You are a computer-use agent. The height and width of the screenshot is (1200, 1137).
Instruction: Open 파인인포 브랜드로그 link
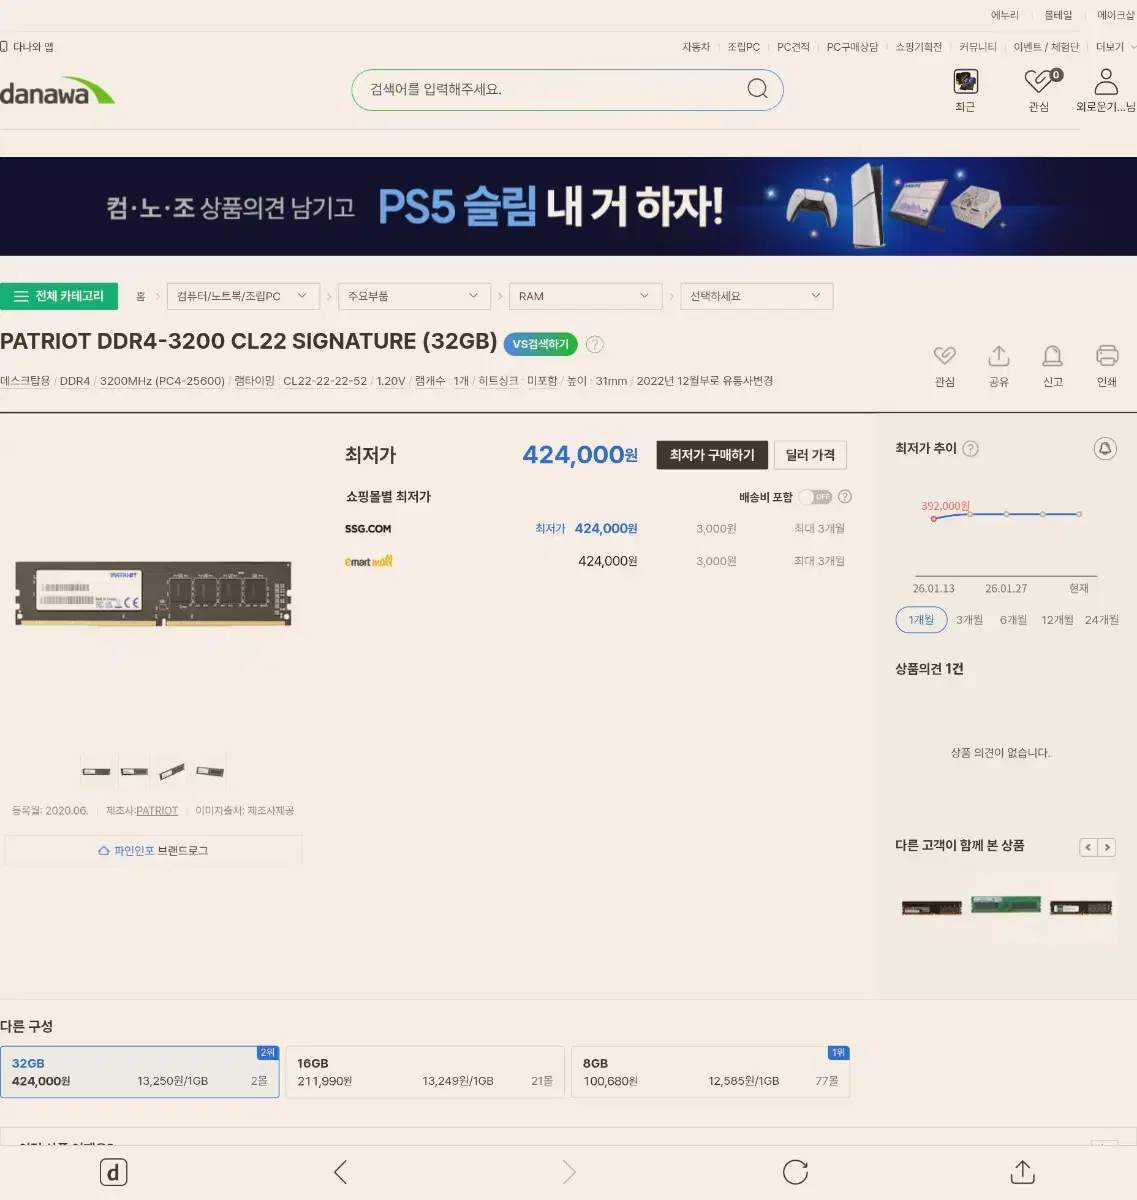coord(153,851)
